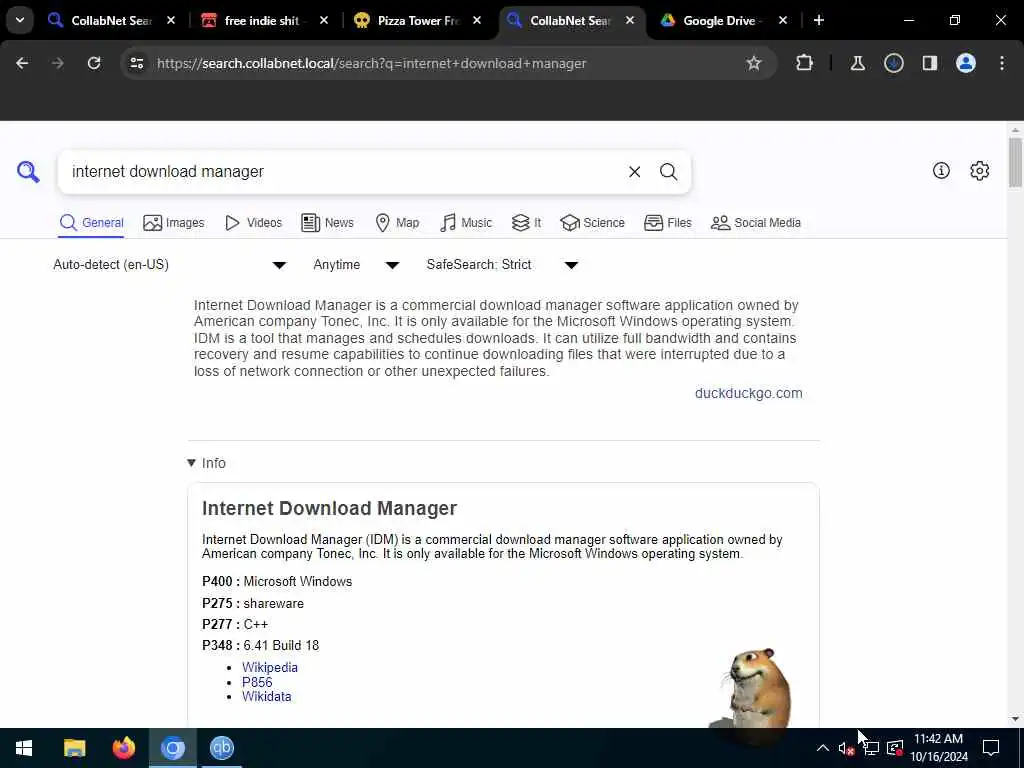1024x768 pixels.
Task: Go back to previous page
Action: (22, 63)
